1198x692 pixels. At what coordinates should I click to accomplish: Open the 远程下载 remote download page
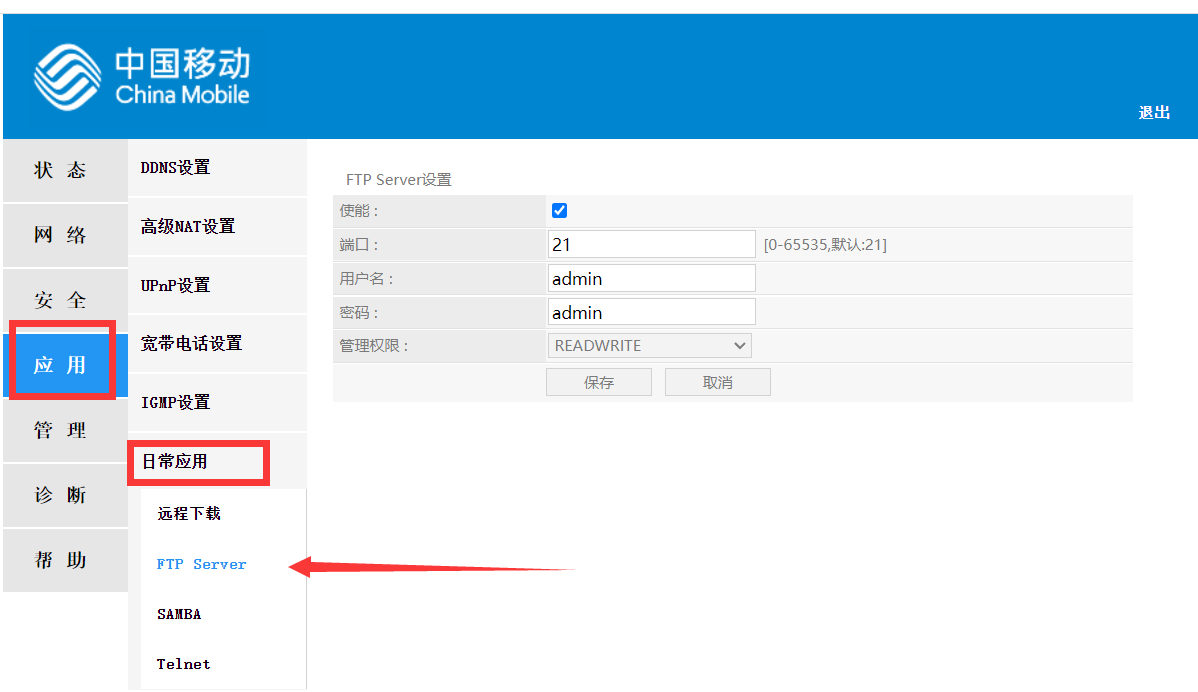coord(189,513)
